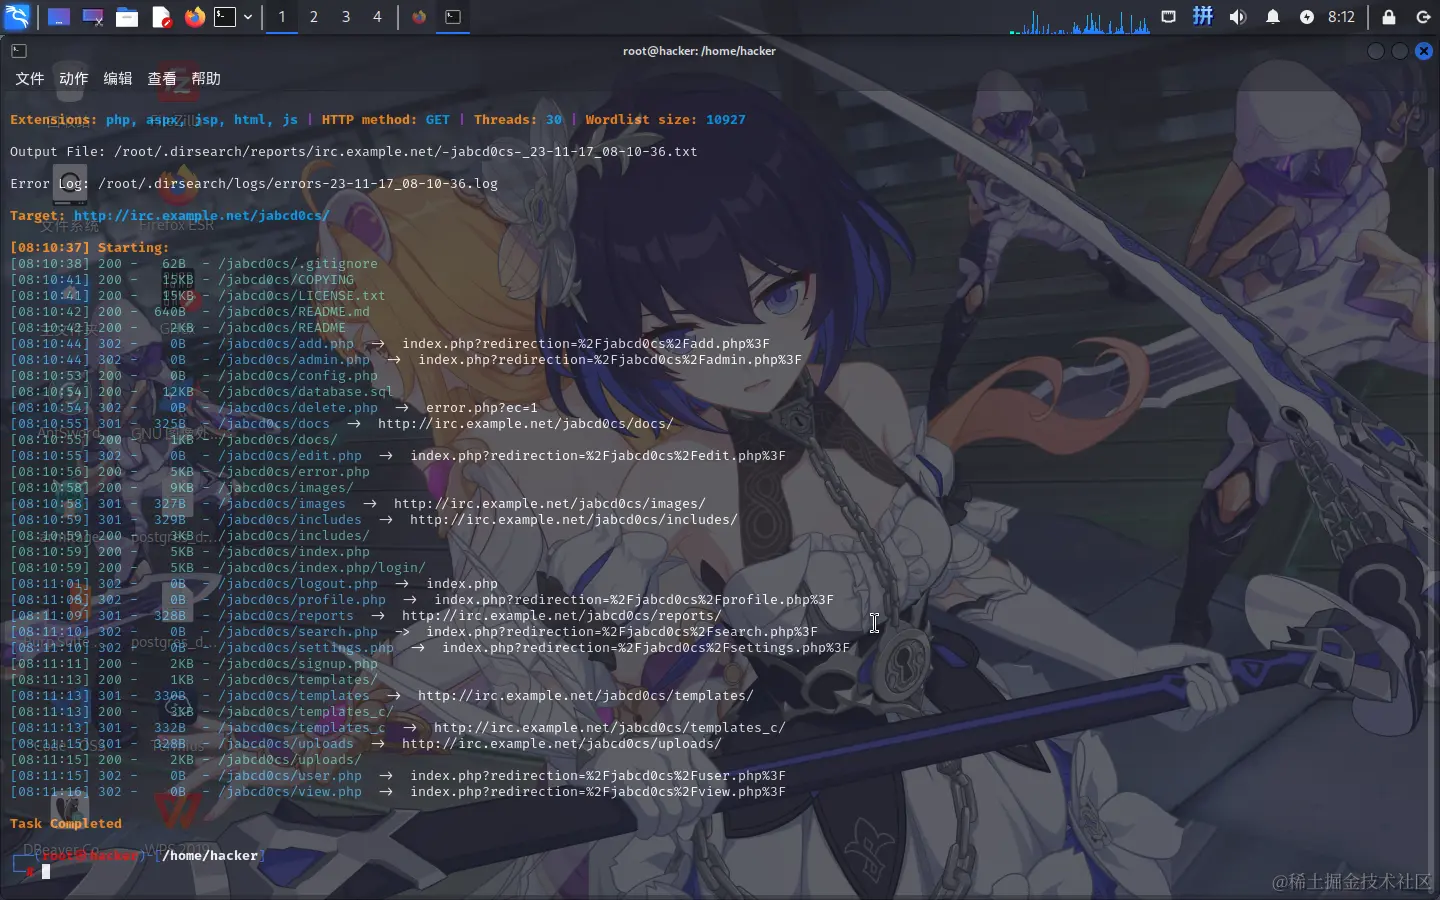
Task: Click the /home/hacker prompt path
Action: [210, 856]
